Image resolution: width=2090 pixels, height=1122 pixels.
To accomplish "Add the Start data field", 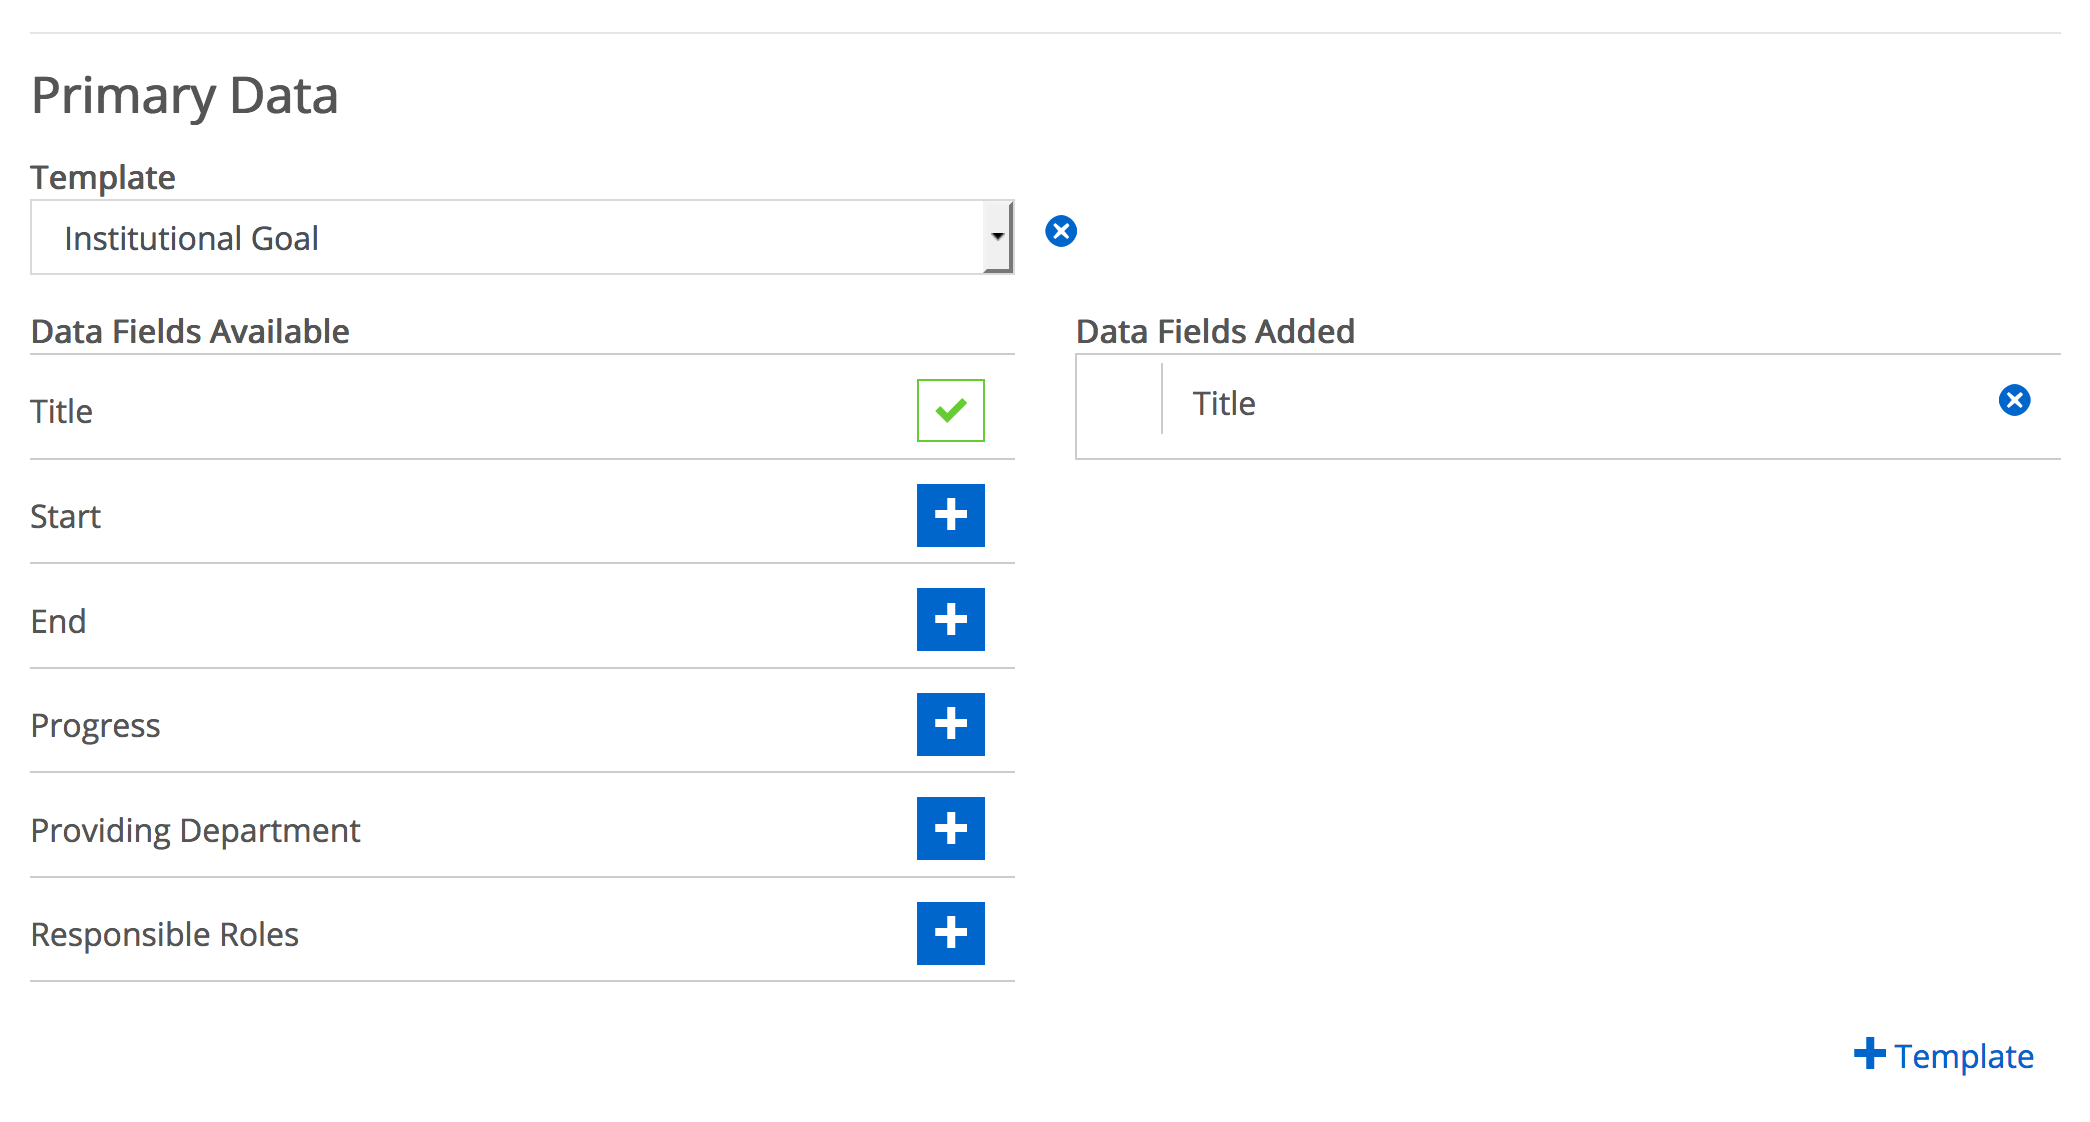I will [950, 515].
